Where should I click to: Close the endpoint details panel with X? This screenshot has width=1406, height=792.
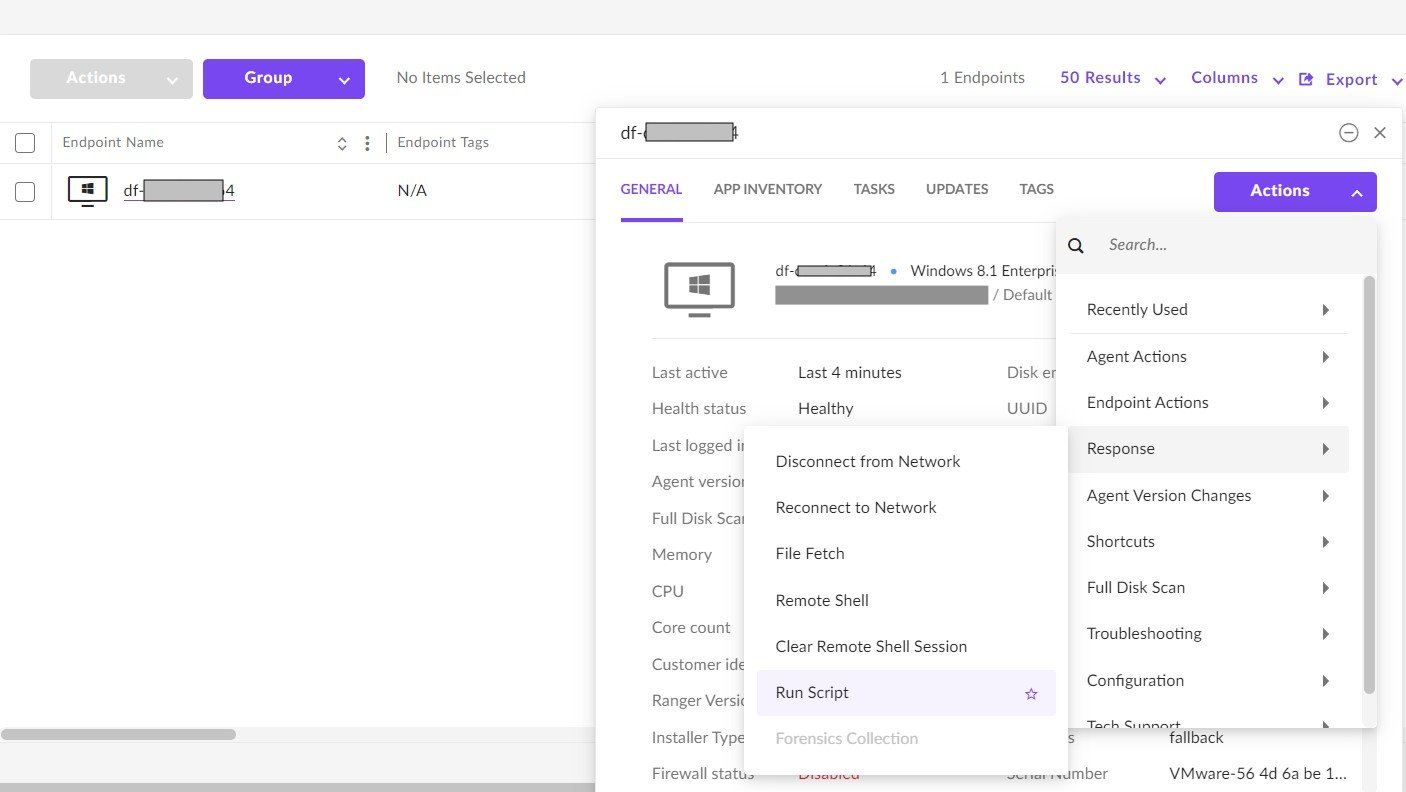pyautogui.click(x=1380, y=133)
